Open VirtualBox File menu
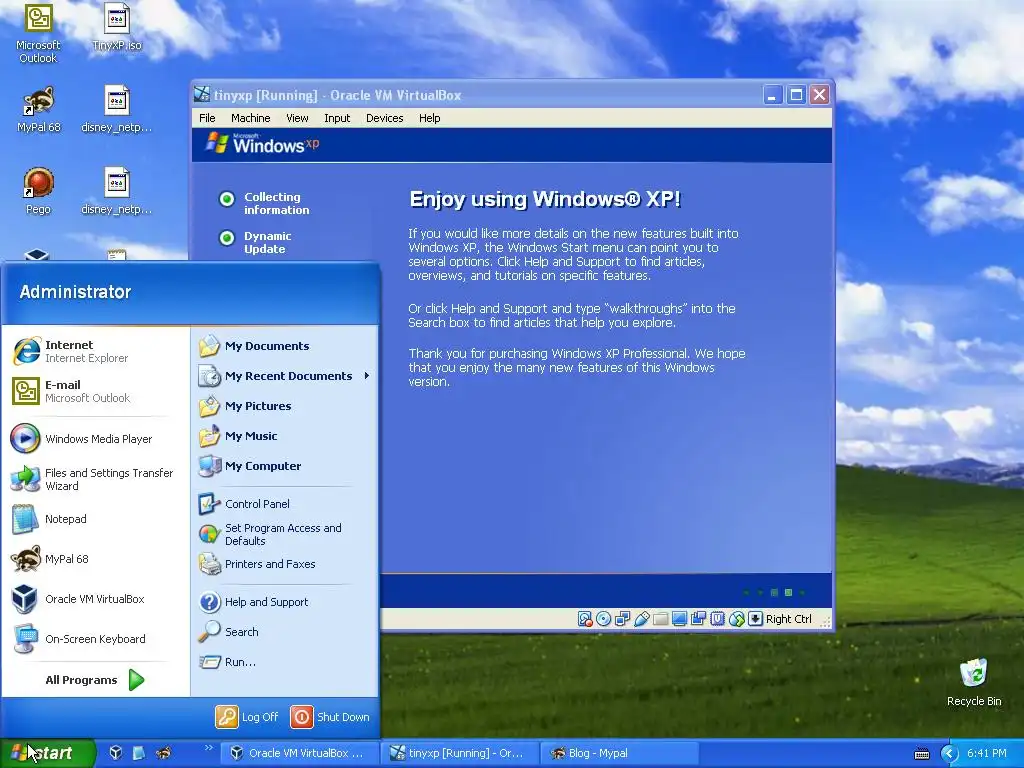 (207, 118)
